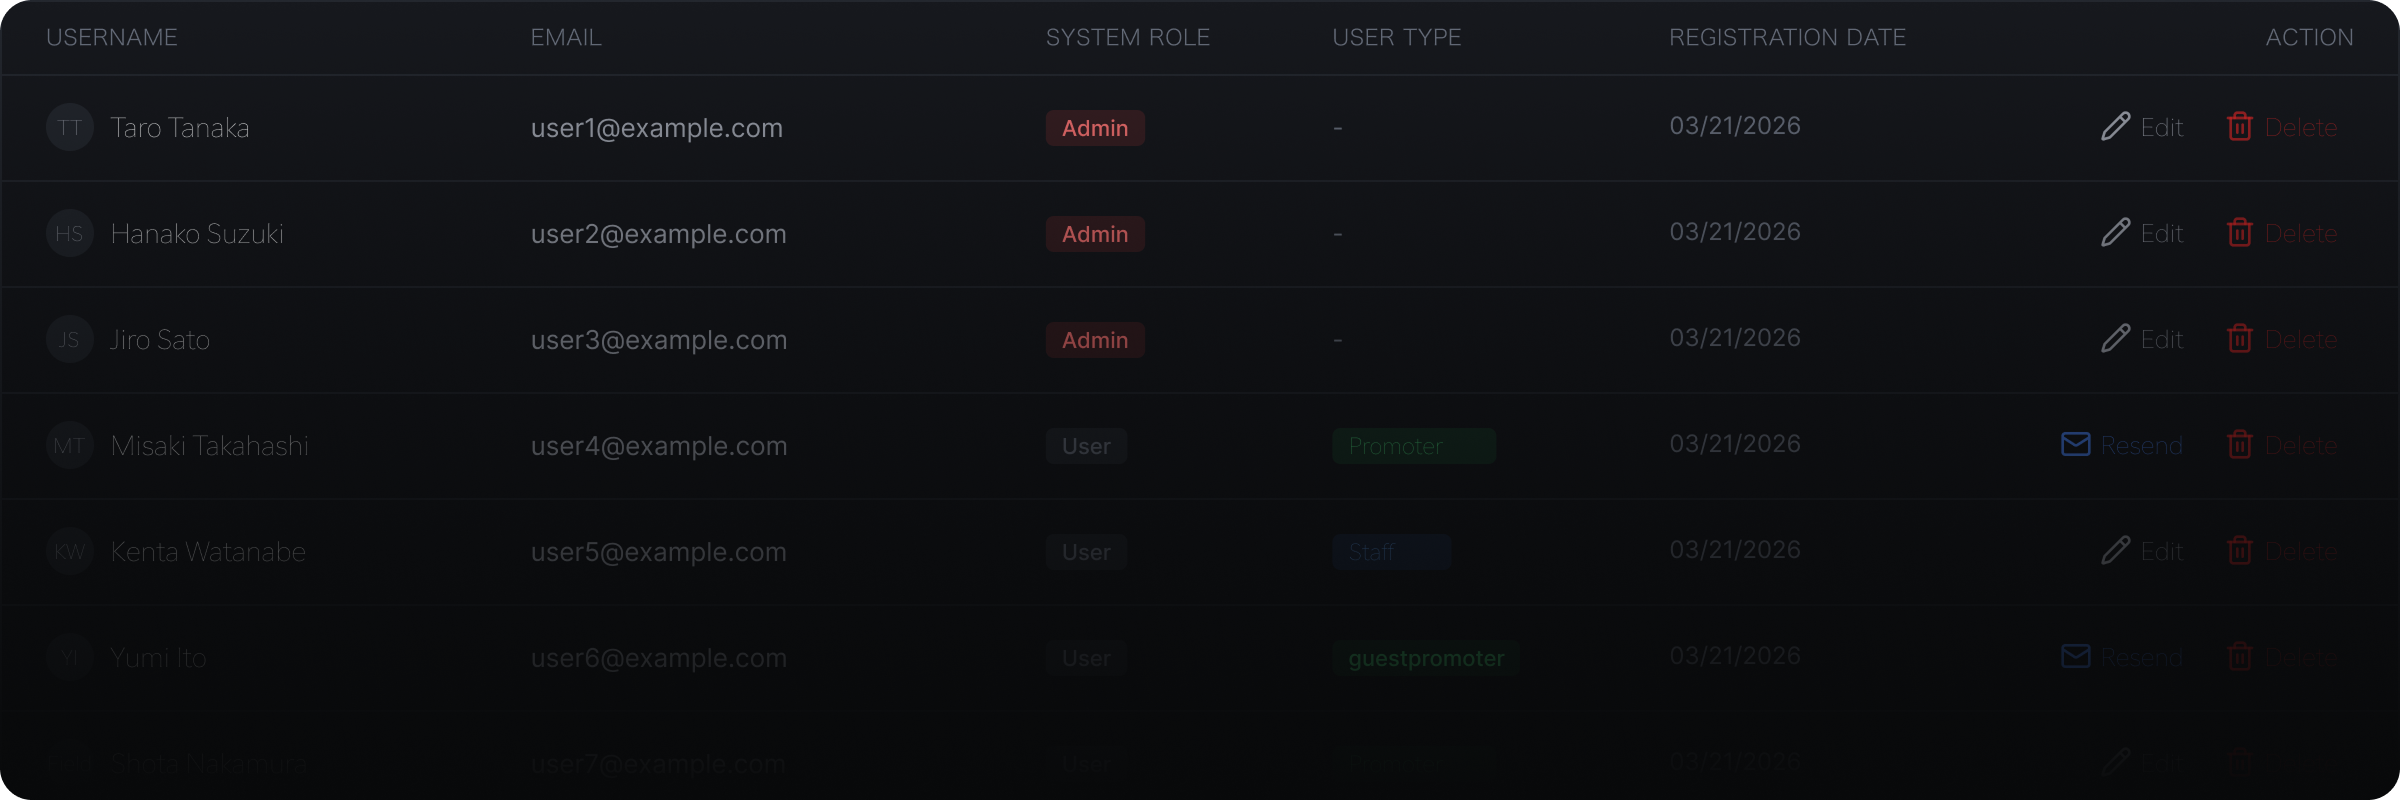Image resolution: width=2400 pixels, height=800 pixels.
Task: Click the pencil icon for Hanako Suzuki
Action: [x=2115, y=233]
